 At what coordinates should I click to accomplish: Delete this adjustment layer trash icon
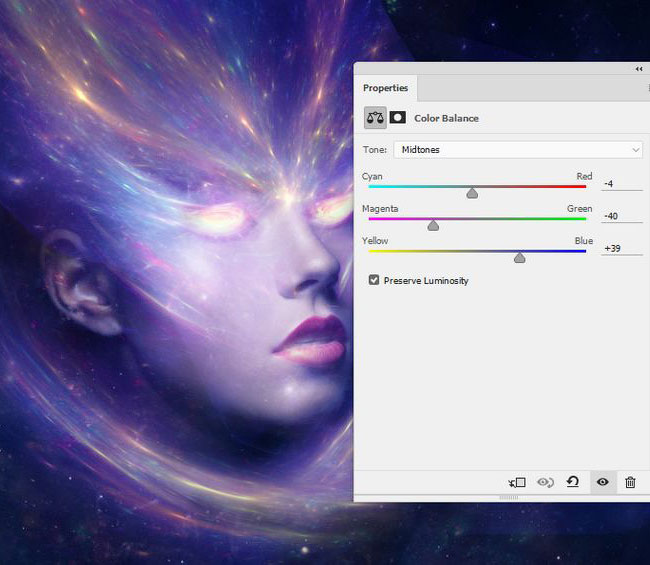pyautogui.click(x=630, y=482)
